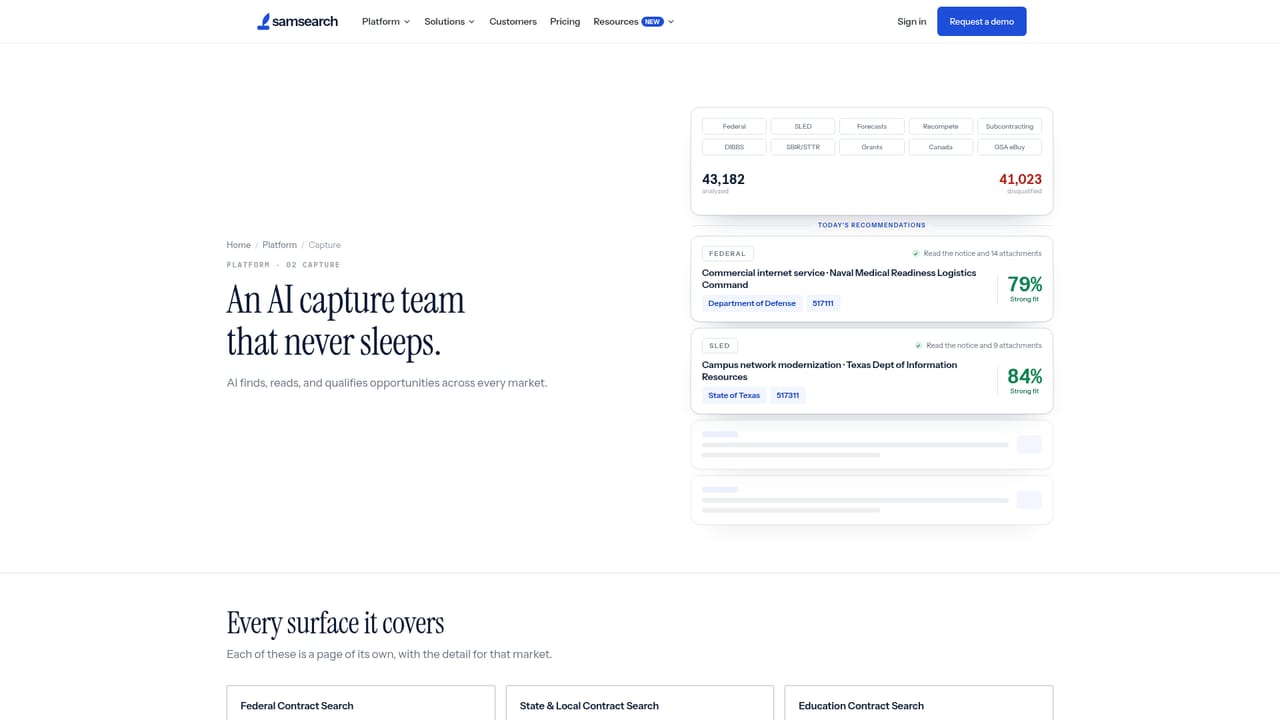The image size is (1280, 720).
Task: Click the Every surface it covers heading
Action: coord(335,623)
